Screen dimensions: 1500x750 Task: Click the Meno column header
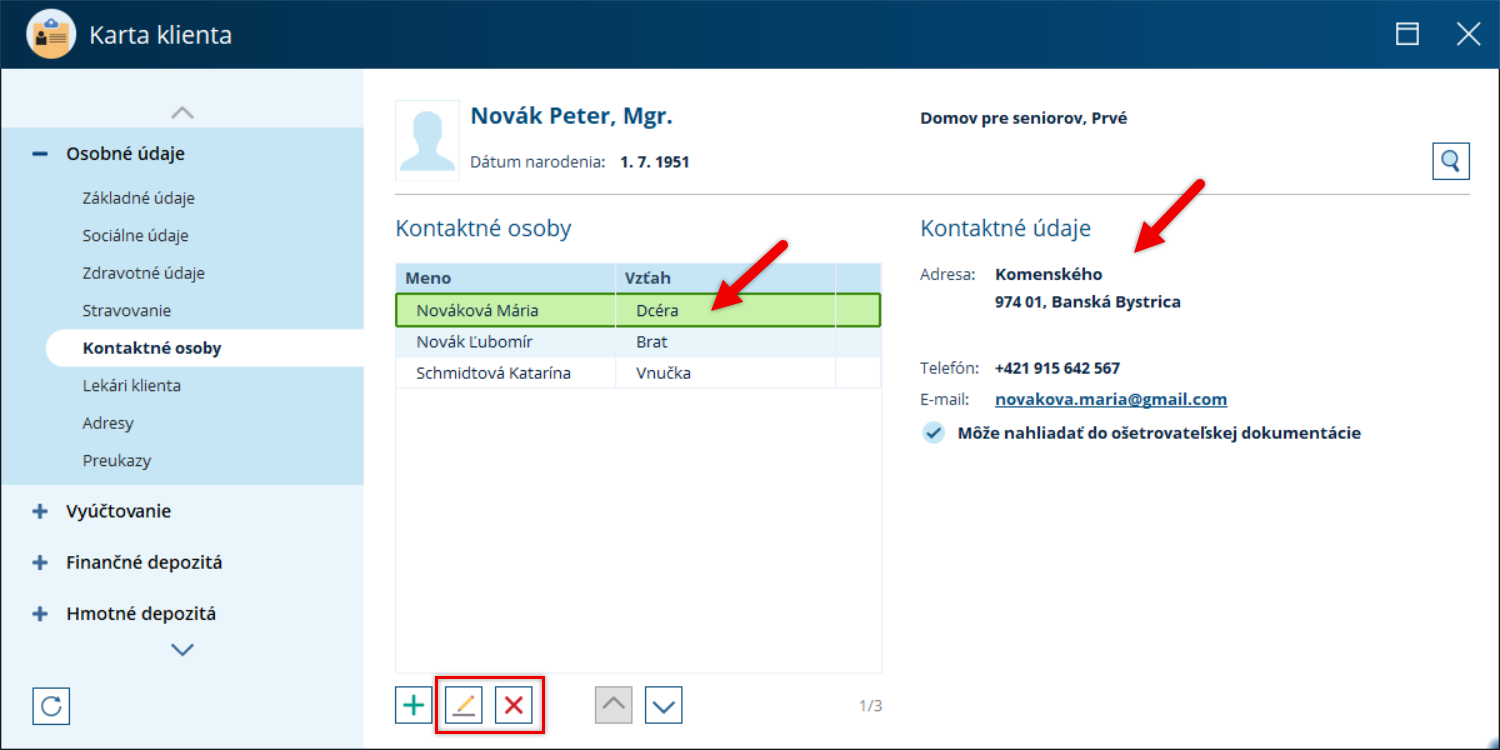505,278
